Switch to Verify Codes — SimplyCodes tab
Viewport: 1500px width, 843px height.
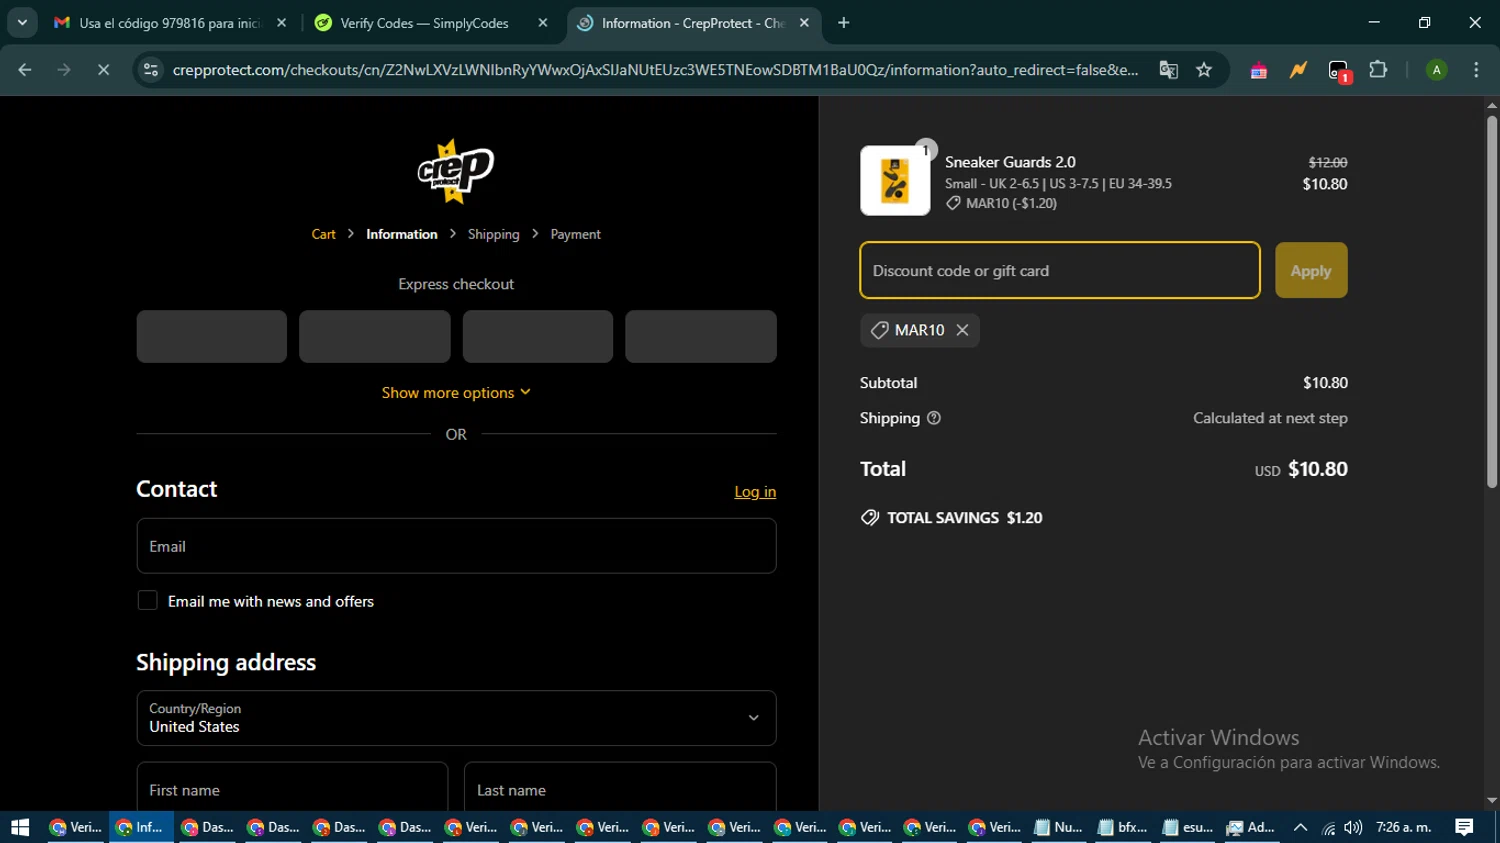tap(424, 22)
